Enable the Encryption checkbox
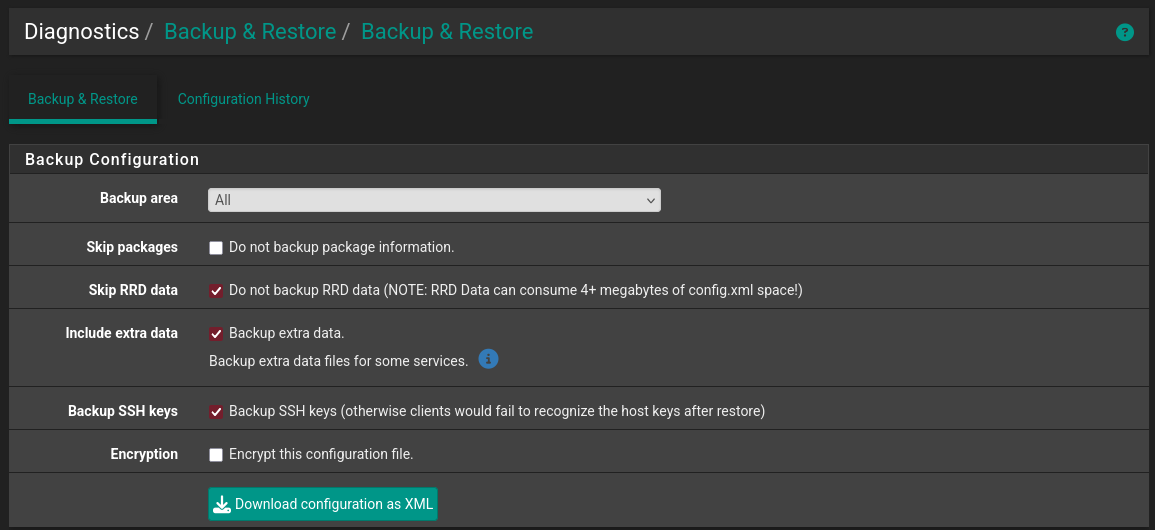 [216, 454]
